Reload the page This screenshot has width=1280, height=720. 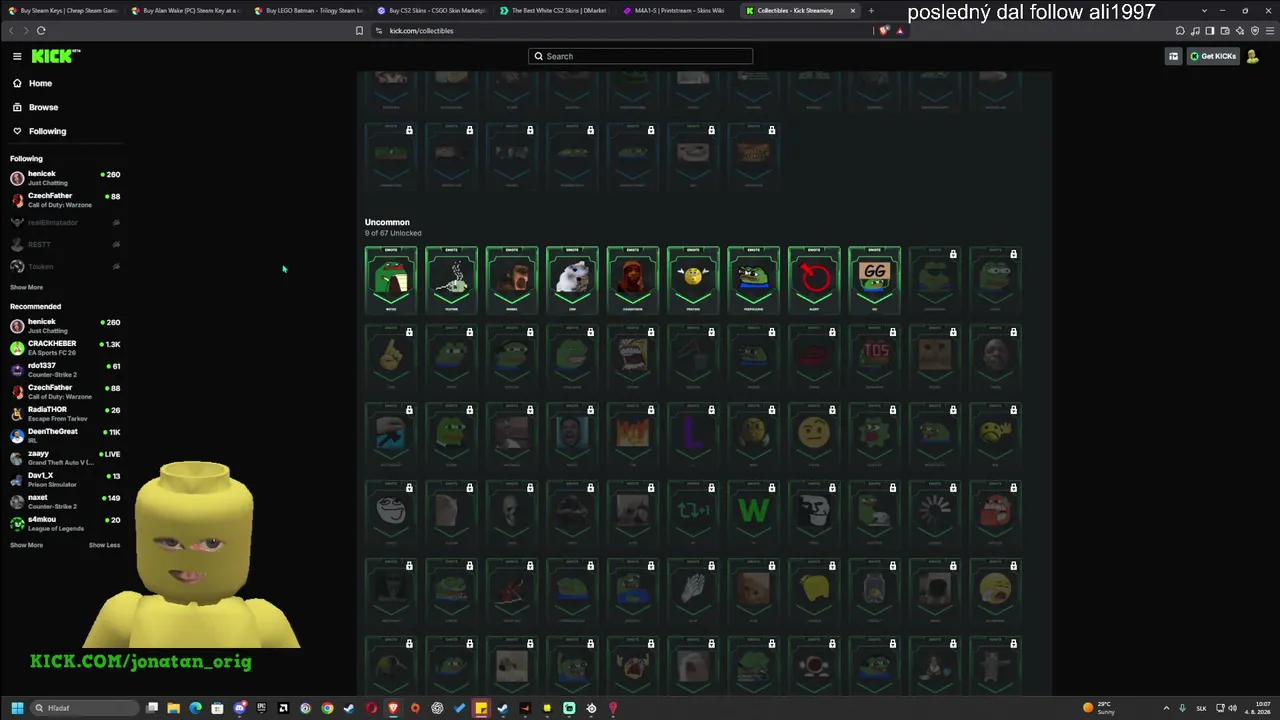coord(41,31)
